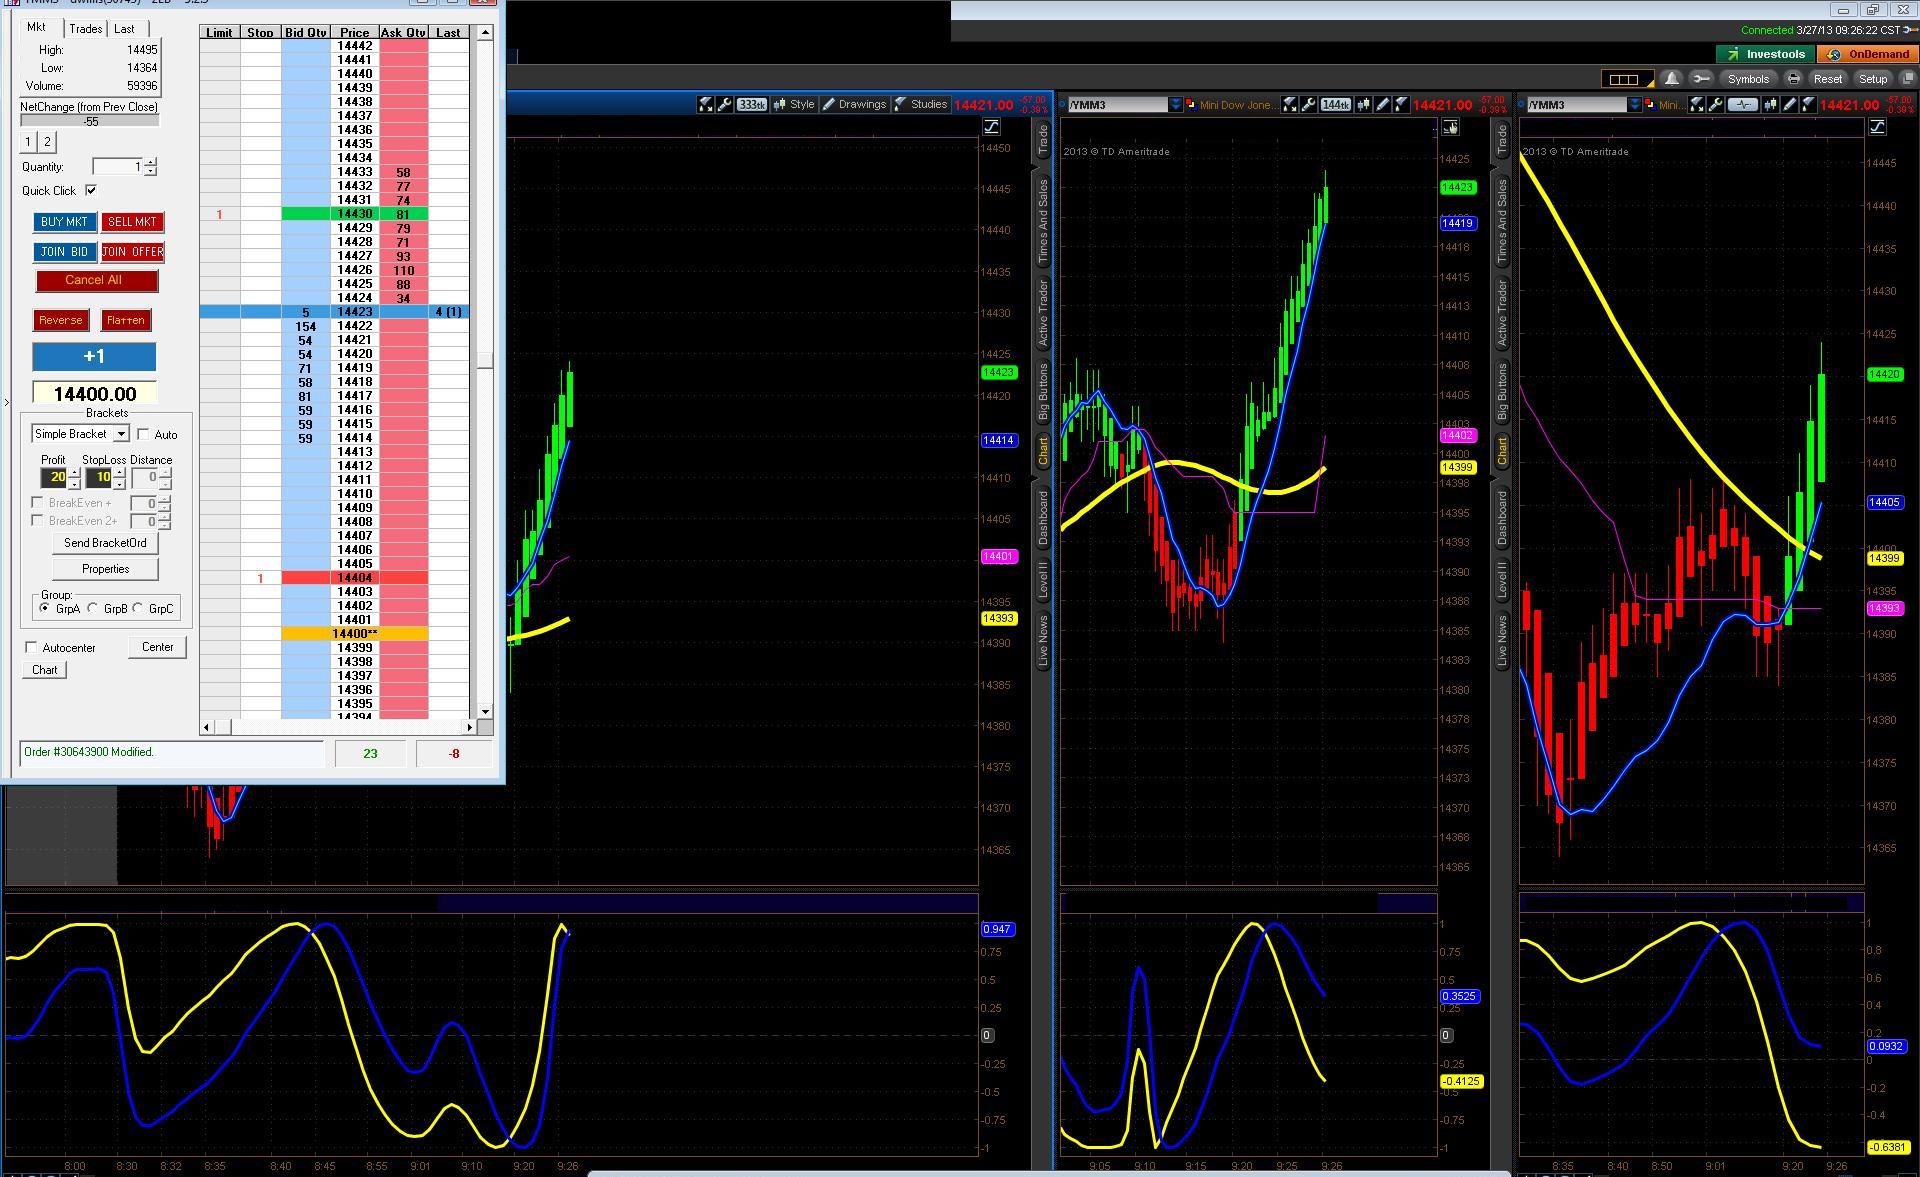Viewport: 1920px width, 1177px height.
Task: Click the Quantity input field
Action: tap(118, 167)
